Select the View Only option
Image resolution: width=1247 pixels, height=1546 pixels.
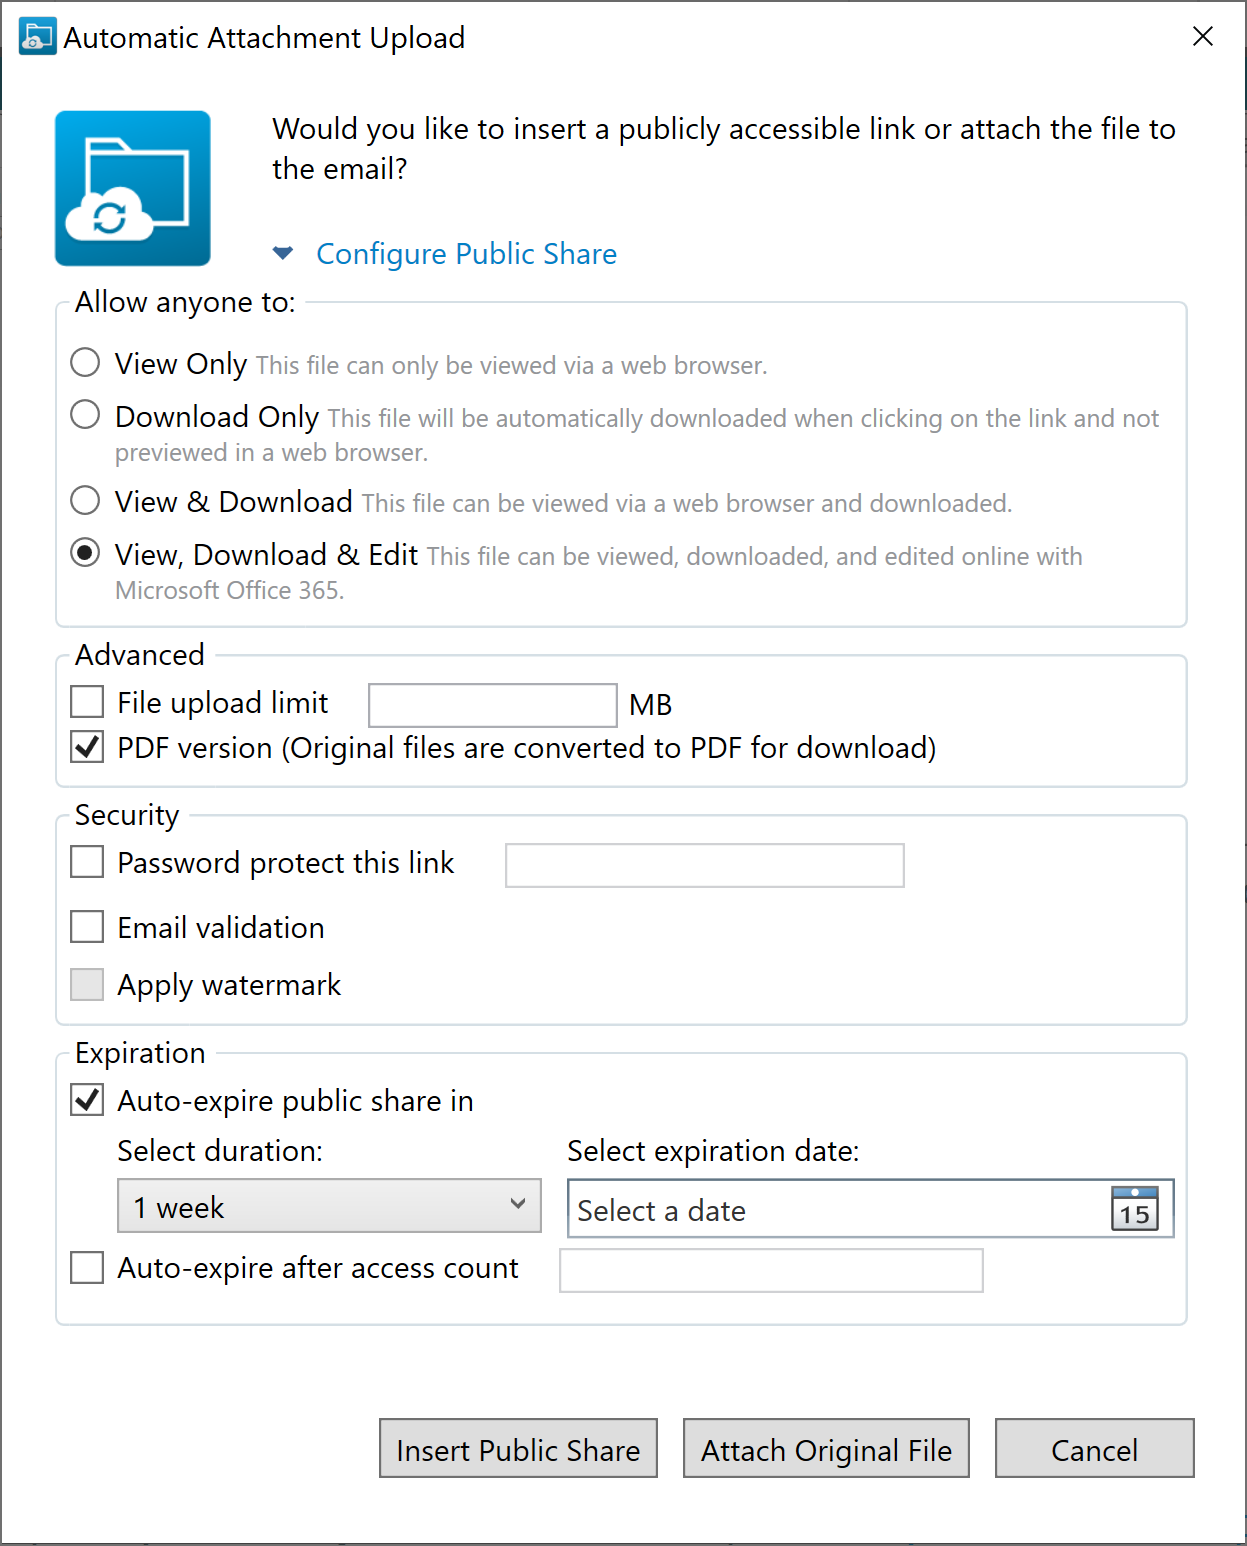click(86, 362)
